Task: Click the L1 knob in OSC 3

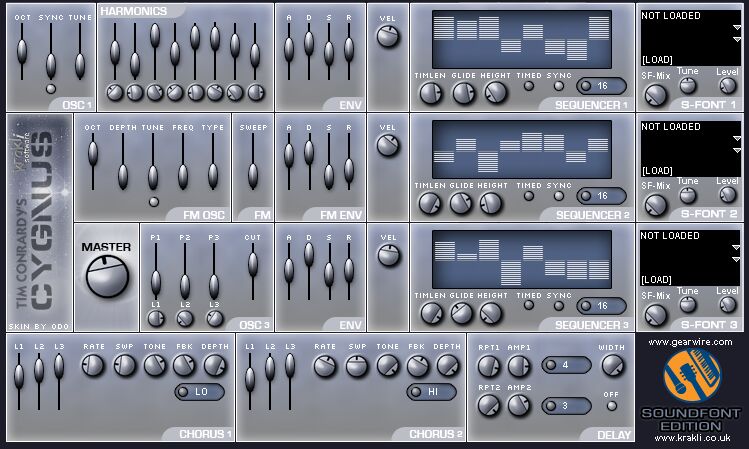Action: (156, 318)
